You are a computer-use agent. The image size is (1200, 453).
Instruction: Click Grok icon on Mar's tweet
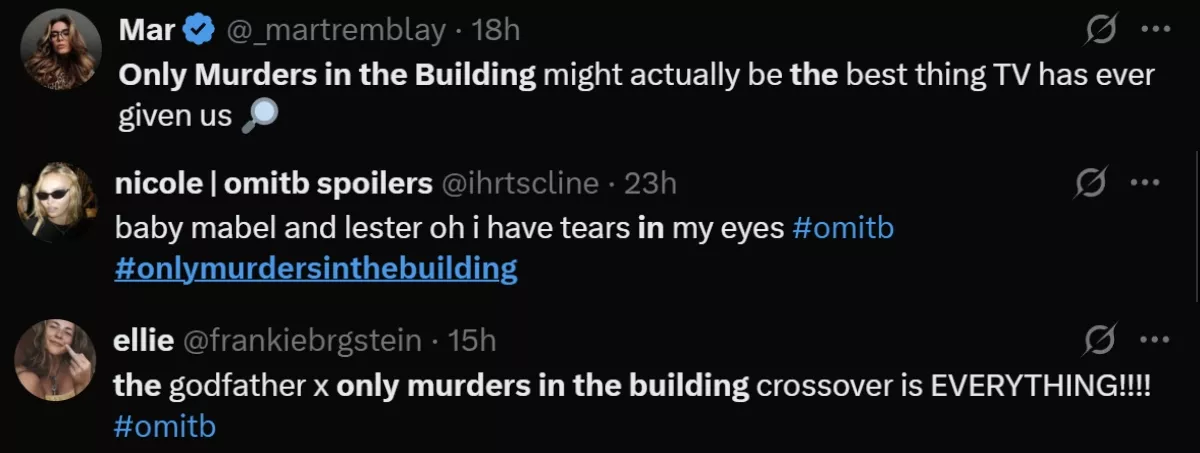click(1101, 30)
